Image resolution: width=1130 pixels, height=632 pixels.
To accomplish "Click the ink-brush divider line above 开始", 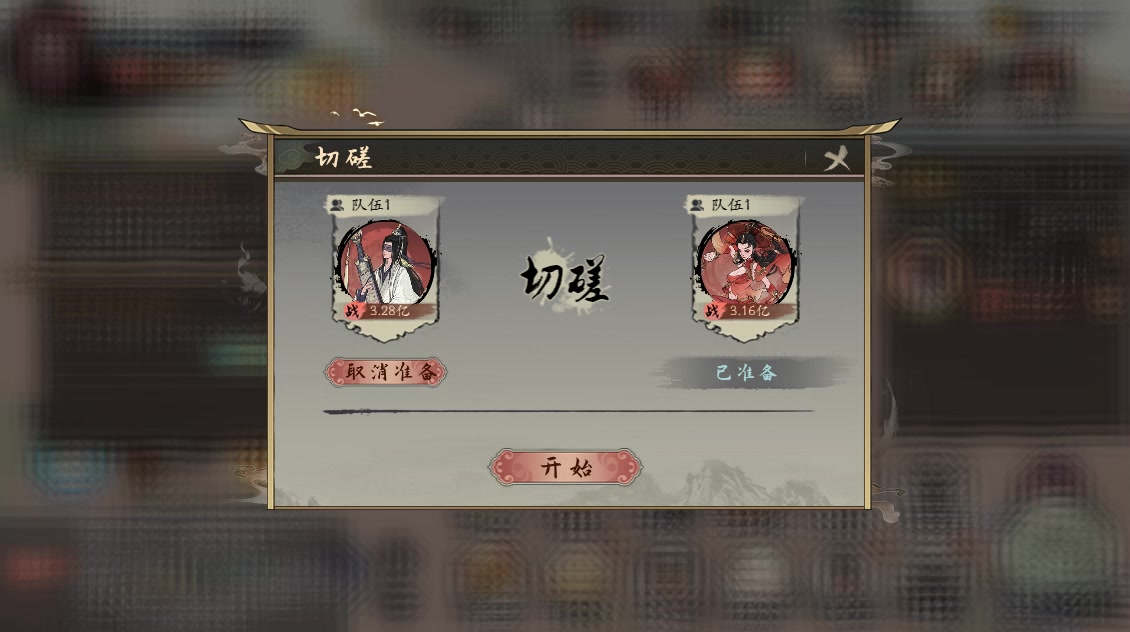I will click(569, 411).
